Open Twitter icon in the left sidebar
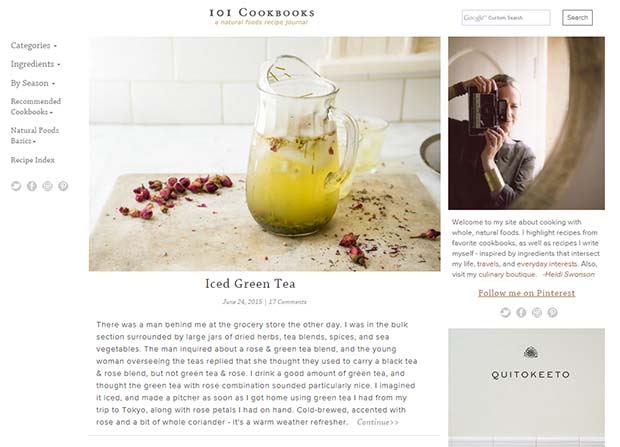 16,186
